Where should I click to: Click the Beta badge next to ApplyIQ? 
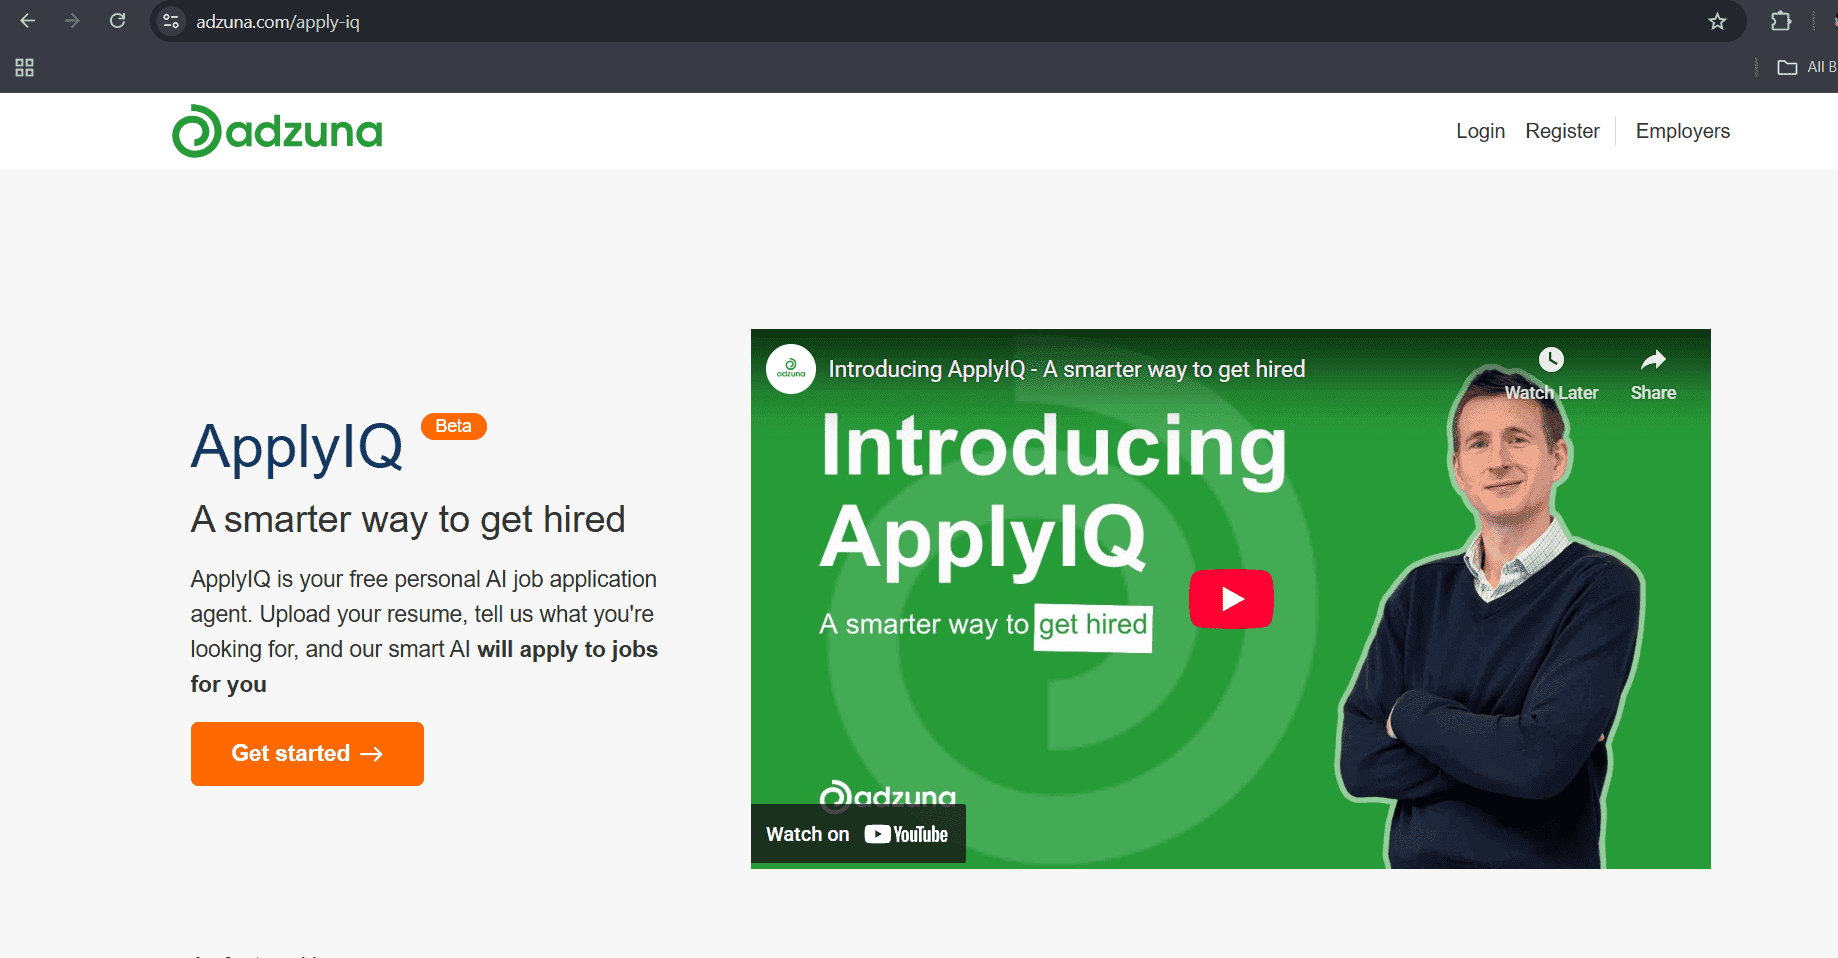click(453, 426)
